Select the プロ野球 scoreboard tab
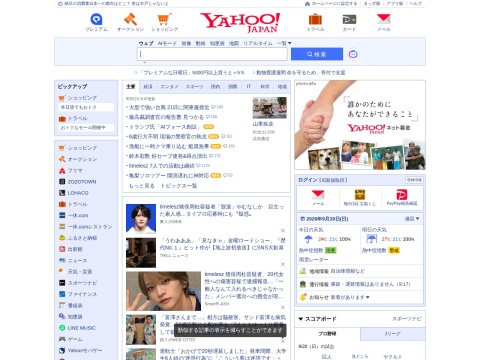Image resolution: width=480 pixels, height=360 pixels. tap(327, 334)
